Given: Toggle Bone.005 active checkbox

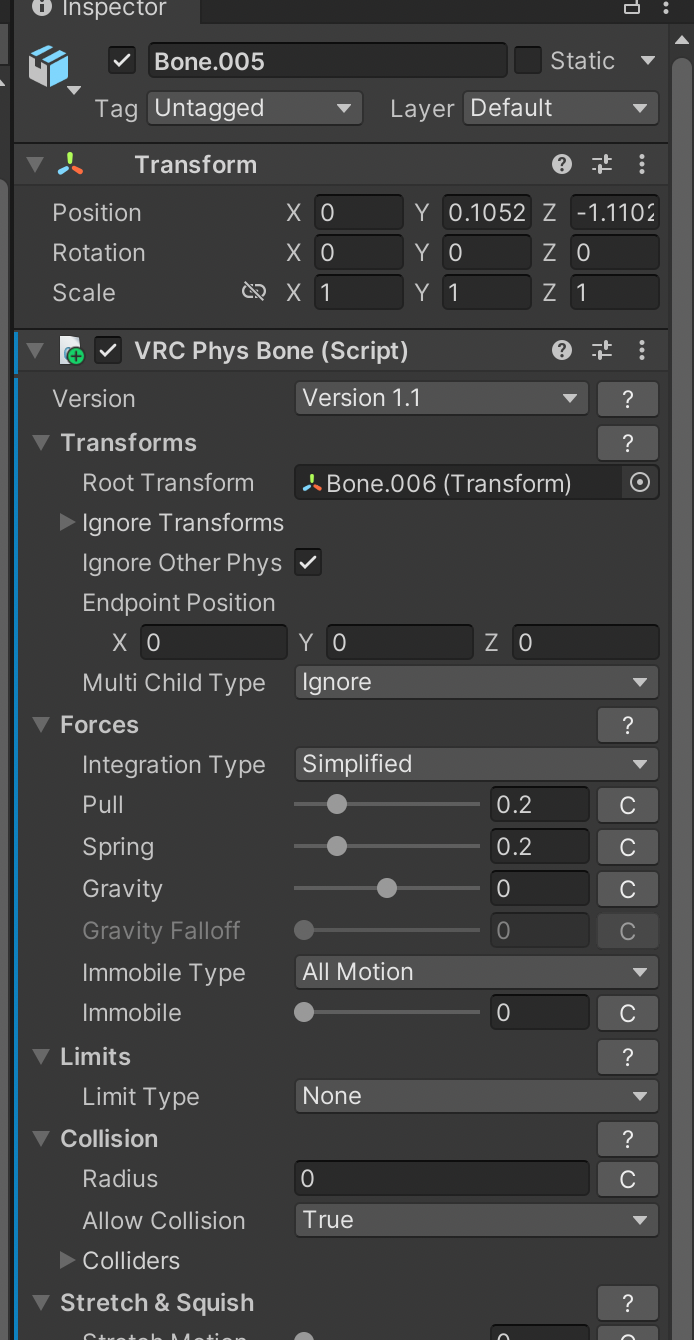Looking at the screenshot, I should click(x=122, y=61).
